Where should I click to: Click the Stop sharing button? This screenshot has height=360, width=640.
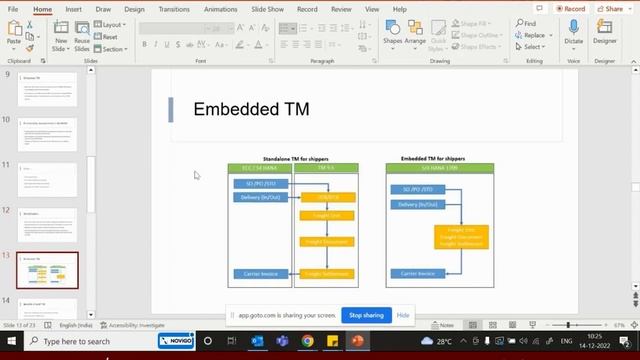tap(366, 315)
